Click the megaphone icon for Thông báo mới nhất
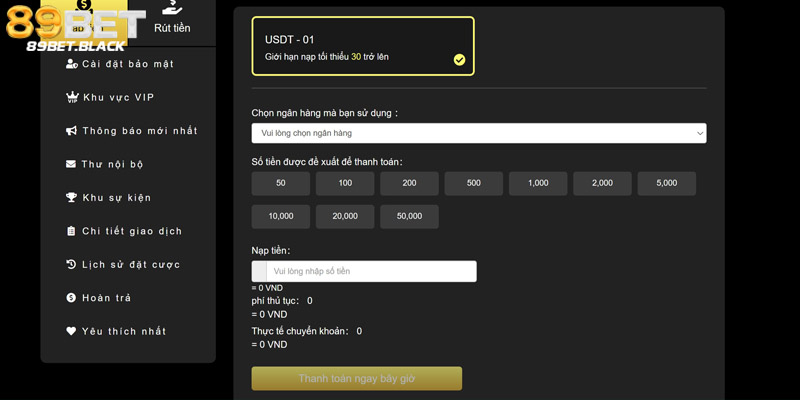This screenshot has height=400, width=800. [x=71, y=131]
